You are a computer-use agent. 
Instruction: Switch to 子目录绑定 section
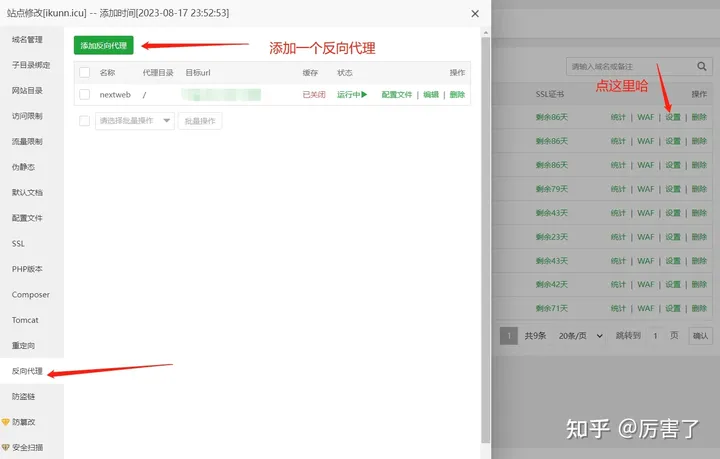(x=31, y=65)
